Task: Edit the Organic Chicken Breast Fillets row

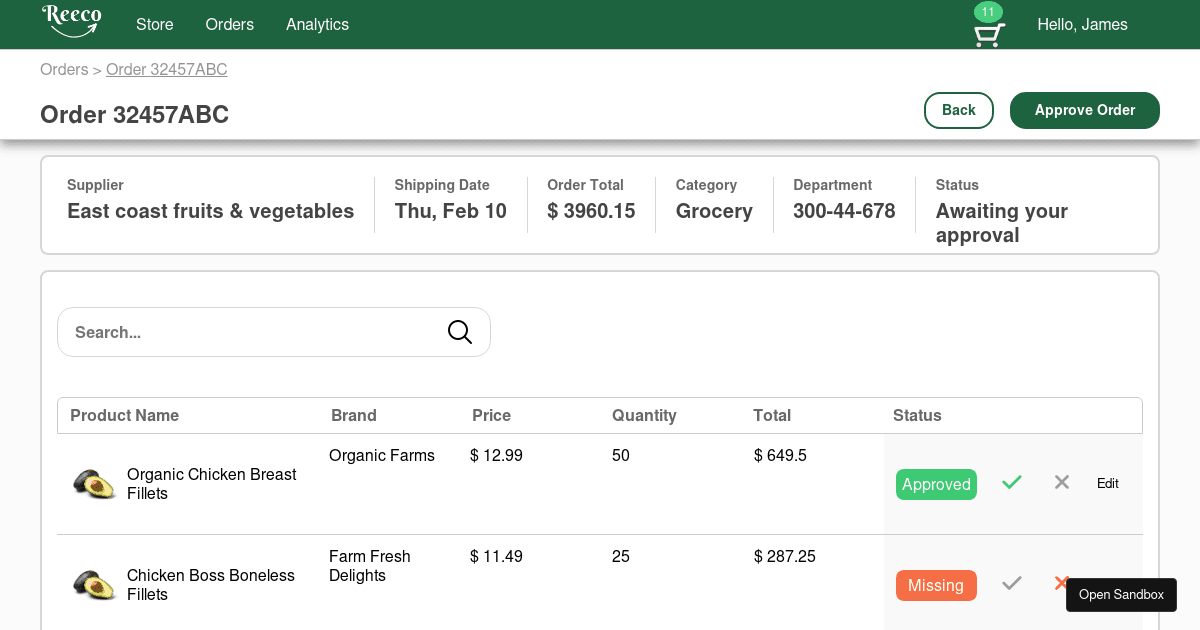Action: click(x=1107, y=484)
